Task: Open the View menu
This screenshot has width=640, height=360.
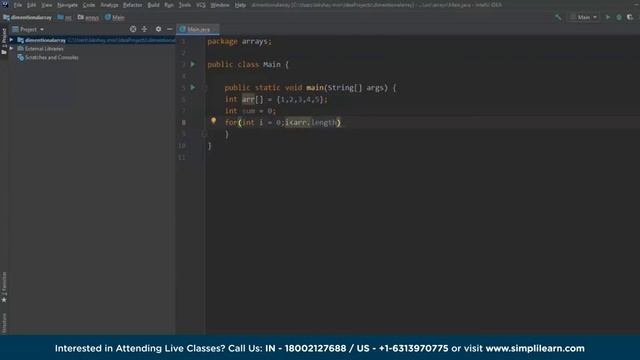Action: [47, 5]
